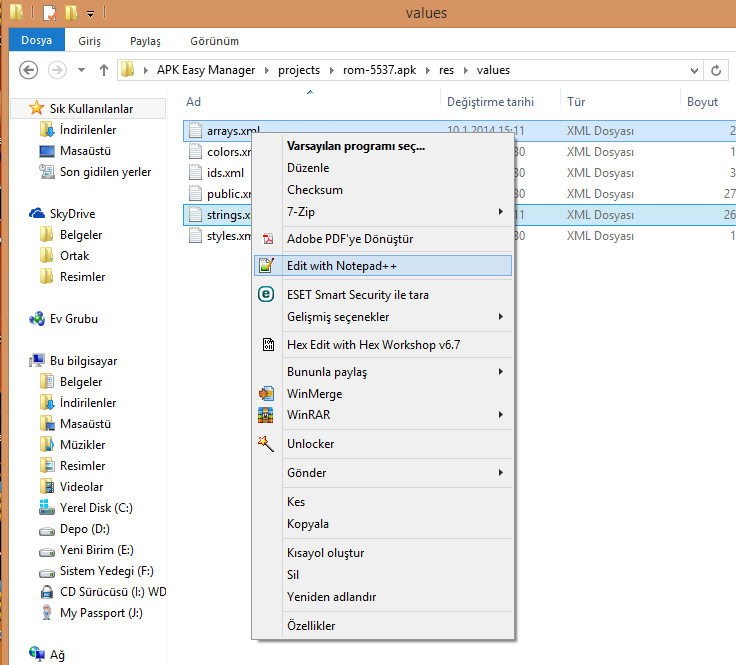This screenshot has width=736, height=665.
Task: Open the Görünüm ribbon tab
Action: coord(215,41)
